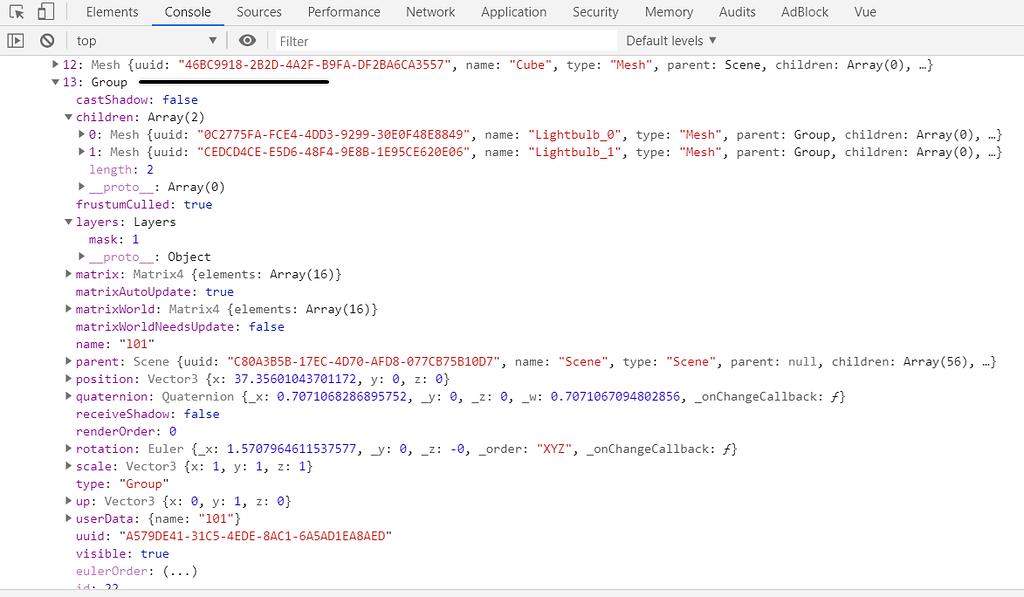Viewport: 1024px width, 597px height.
Task: Switch to the Elements tab
Action: (112, 12)
